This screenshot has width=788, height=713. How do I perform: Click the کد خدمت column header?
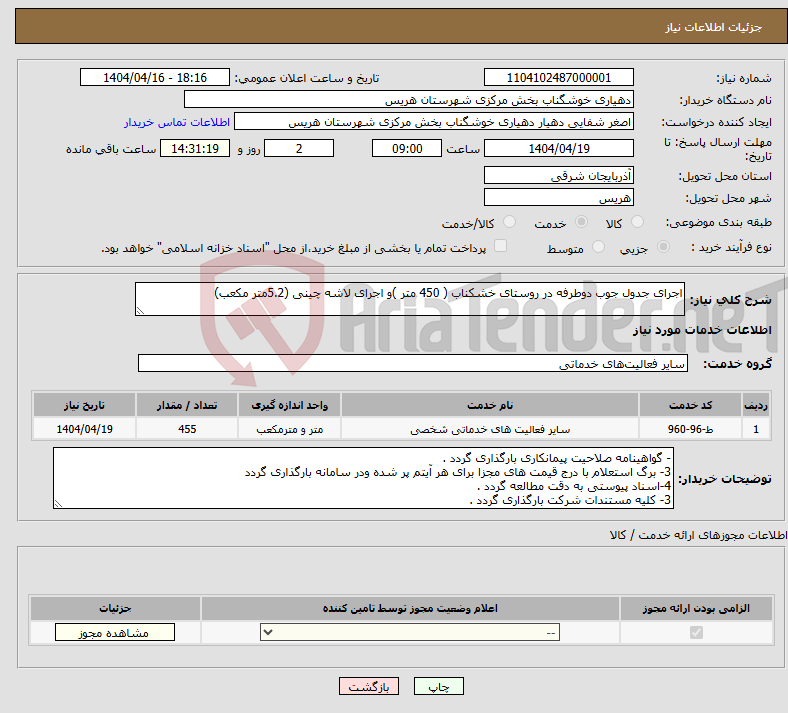[x=691, y=405]
